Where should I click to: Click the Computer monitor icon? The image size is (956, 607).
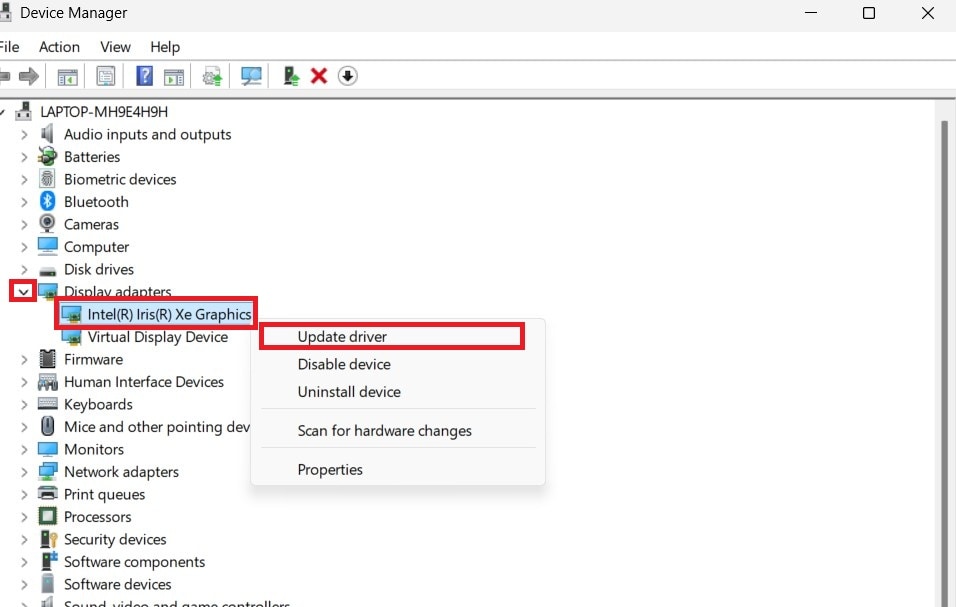48,246
